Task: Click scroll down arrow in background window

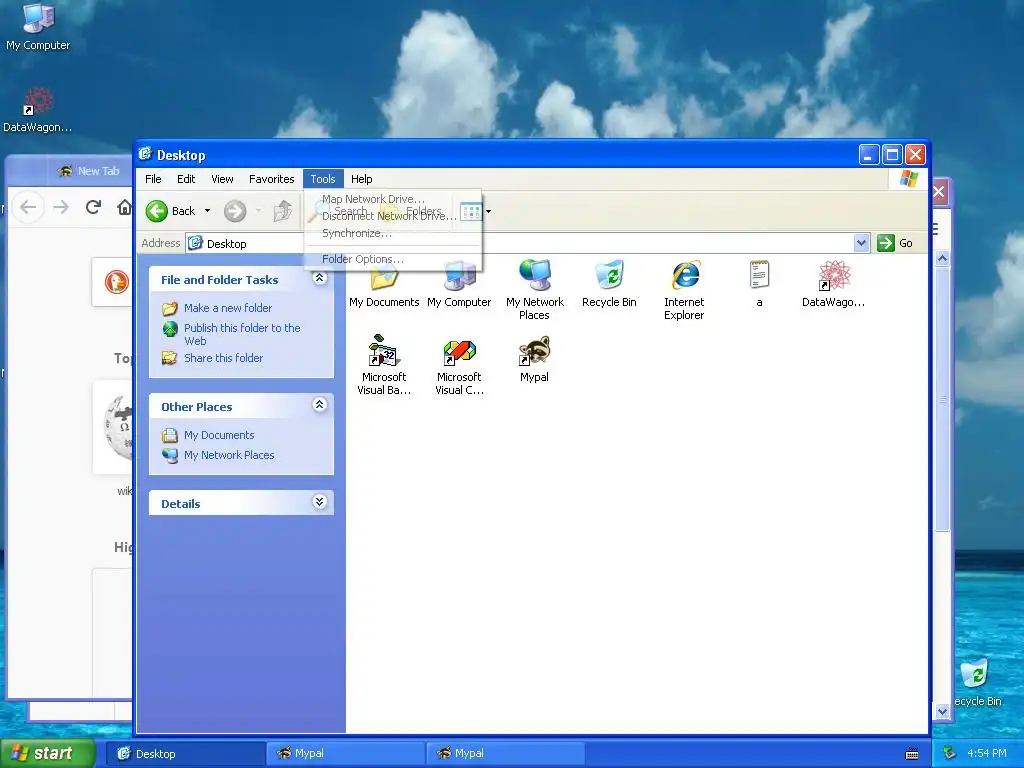Action: [942, 712]
